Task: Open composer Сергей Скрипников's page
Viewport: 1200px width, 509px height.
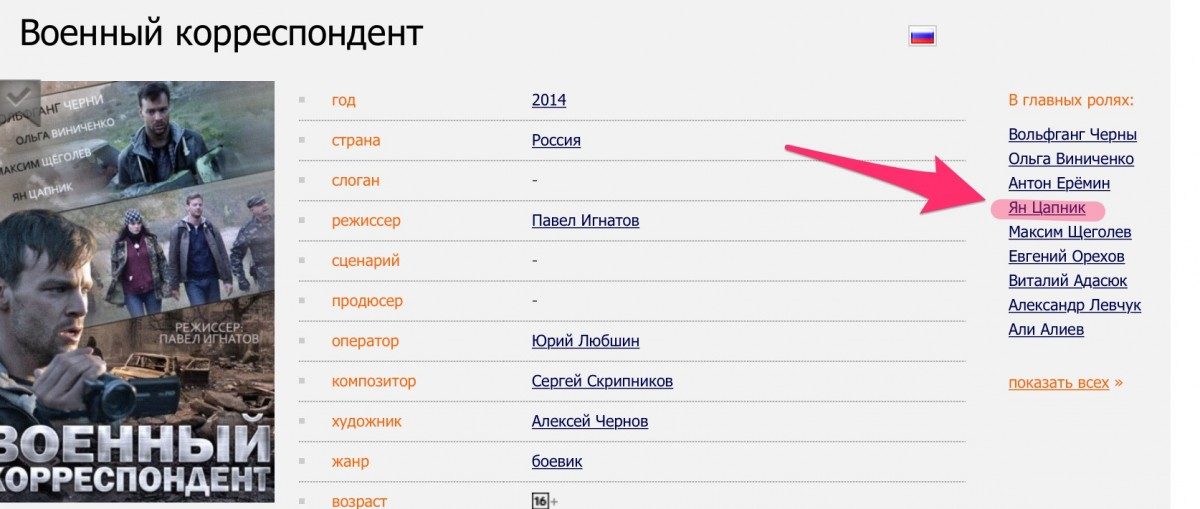Action: 602,381
